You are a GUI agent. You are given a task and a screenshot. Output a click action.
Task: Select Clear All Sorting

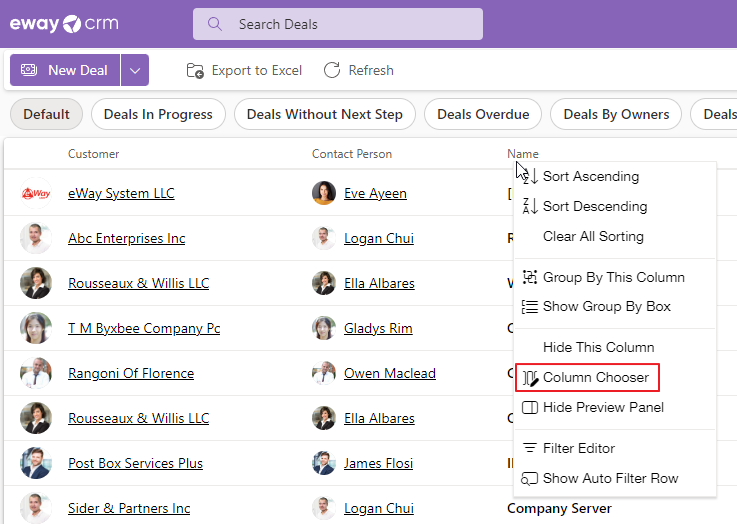coord(615,236)
